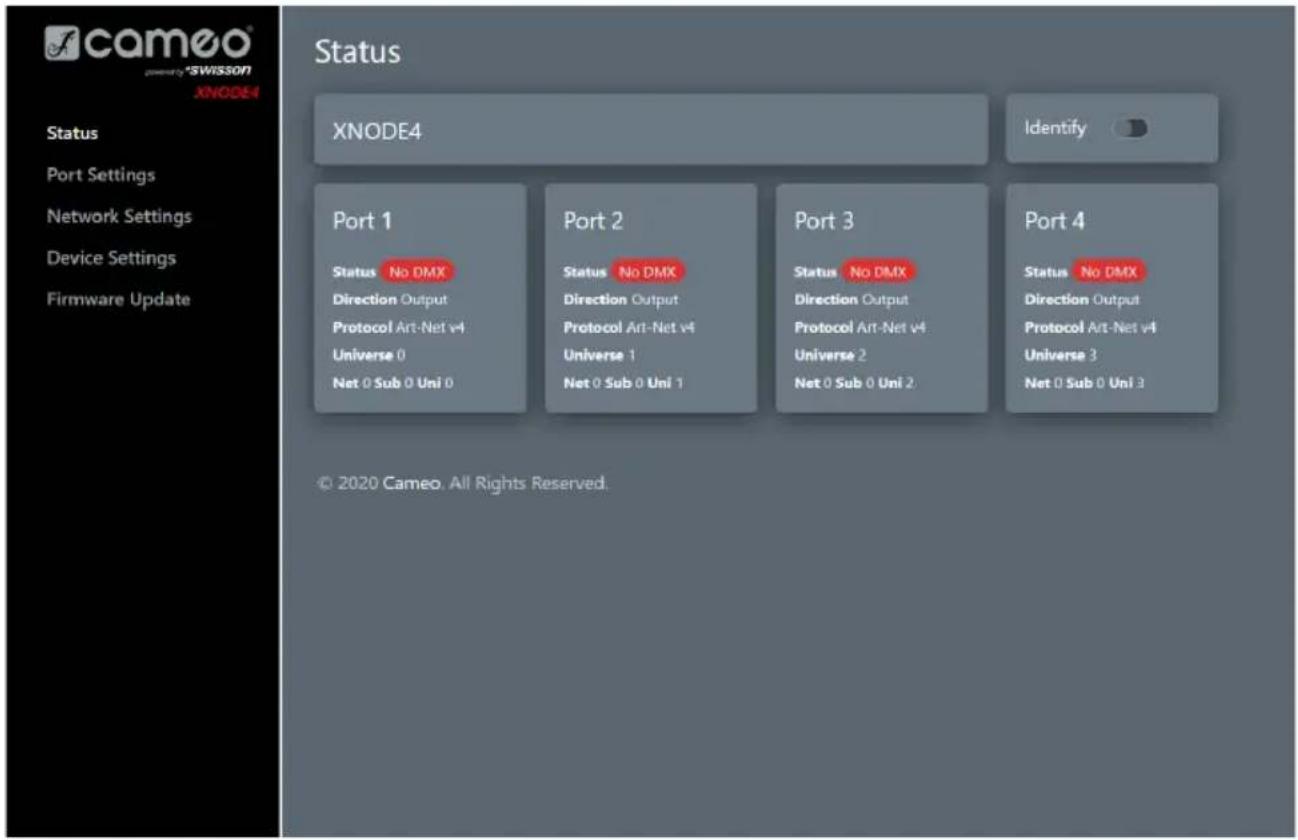
Task: Click Universe 2 in Port 3 card
Action: point(831,355)
